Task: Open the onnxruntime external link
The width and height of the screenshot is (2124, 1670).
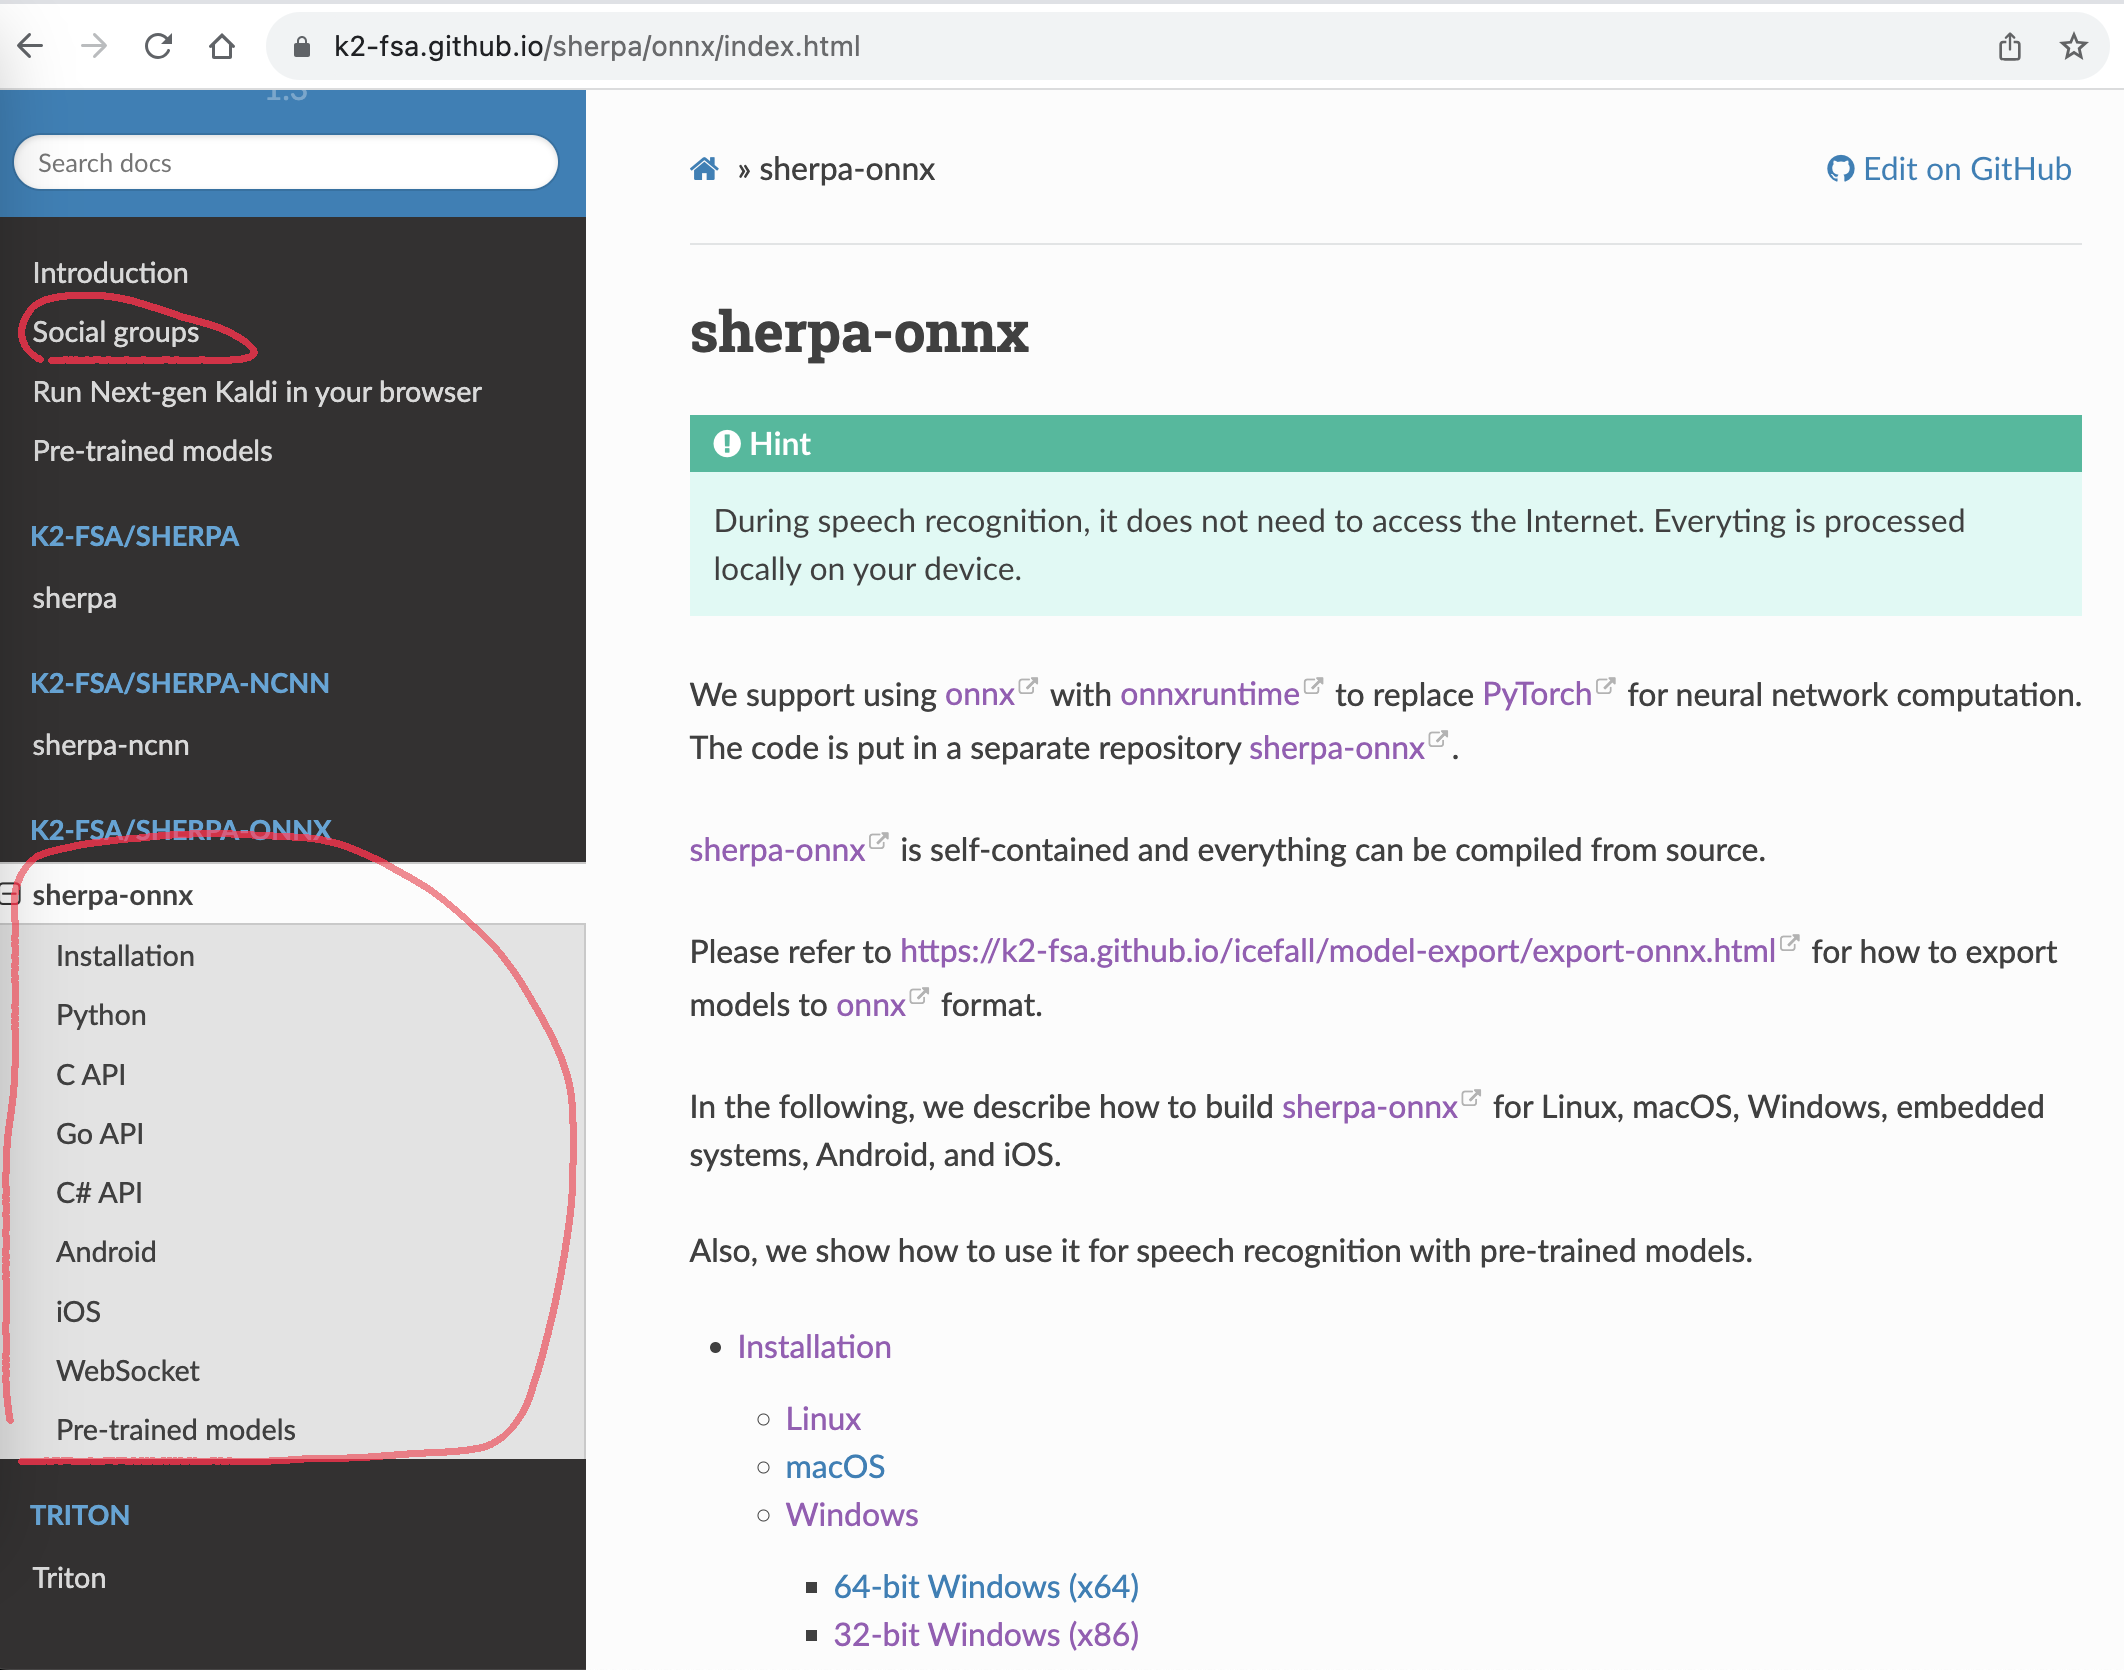Action: tap(1209, 694)
